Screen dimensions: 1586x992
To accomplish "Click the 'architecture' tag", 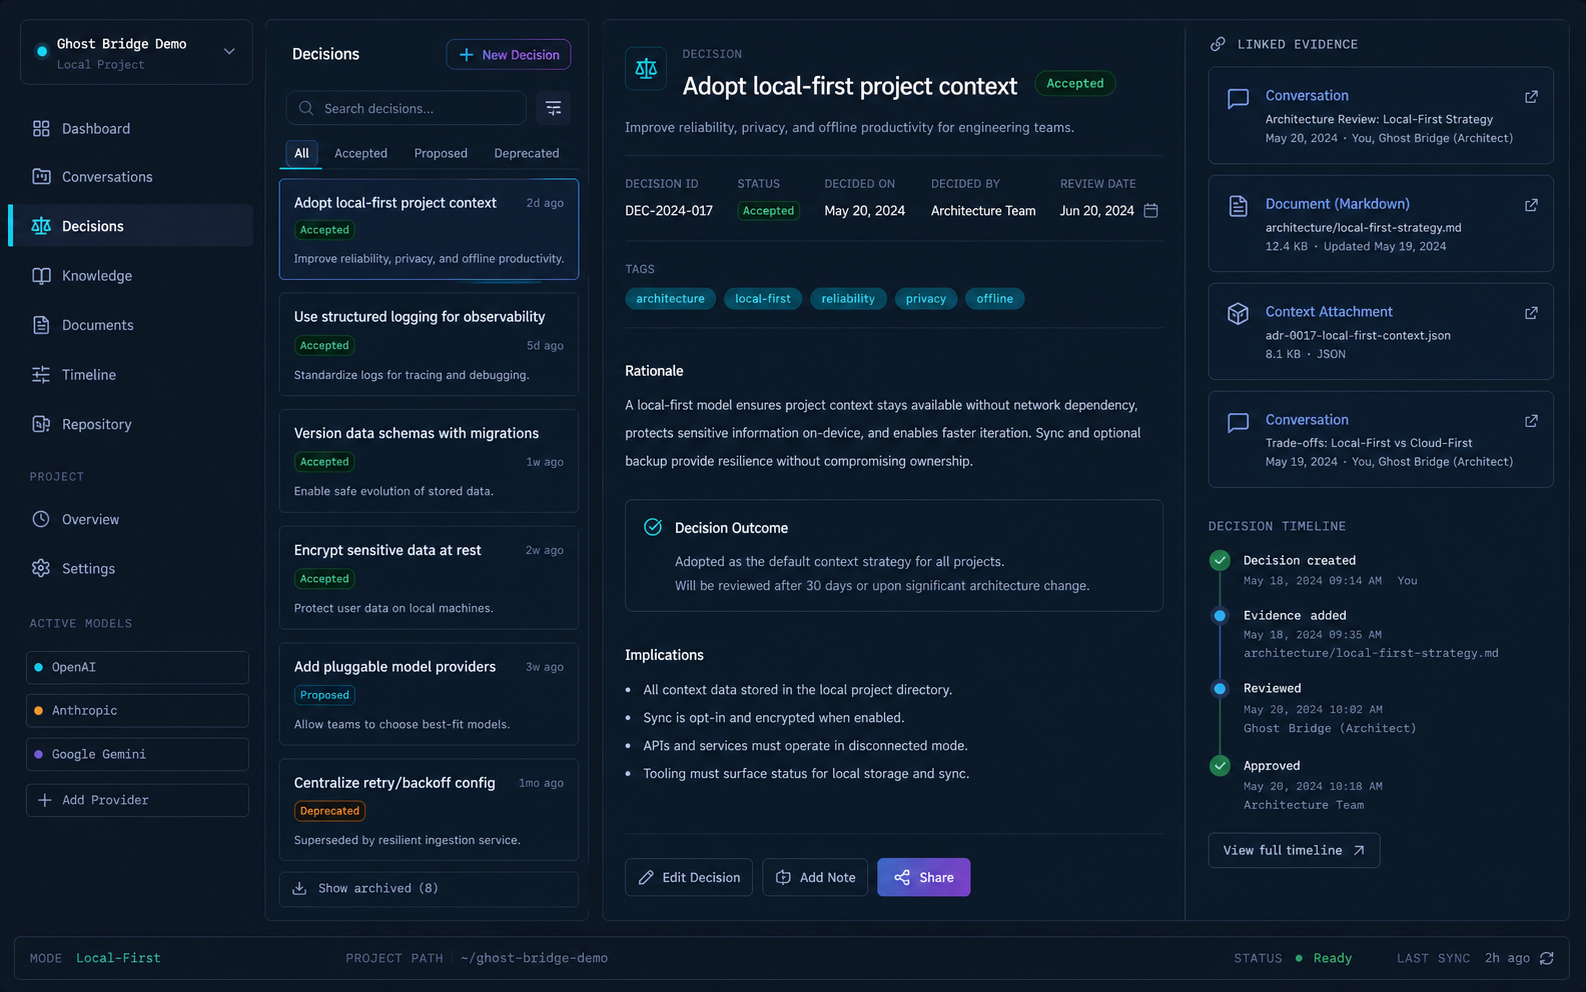I will tap(670, 299).
